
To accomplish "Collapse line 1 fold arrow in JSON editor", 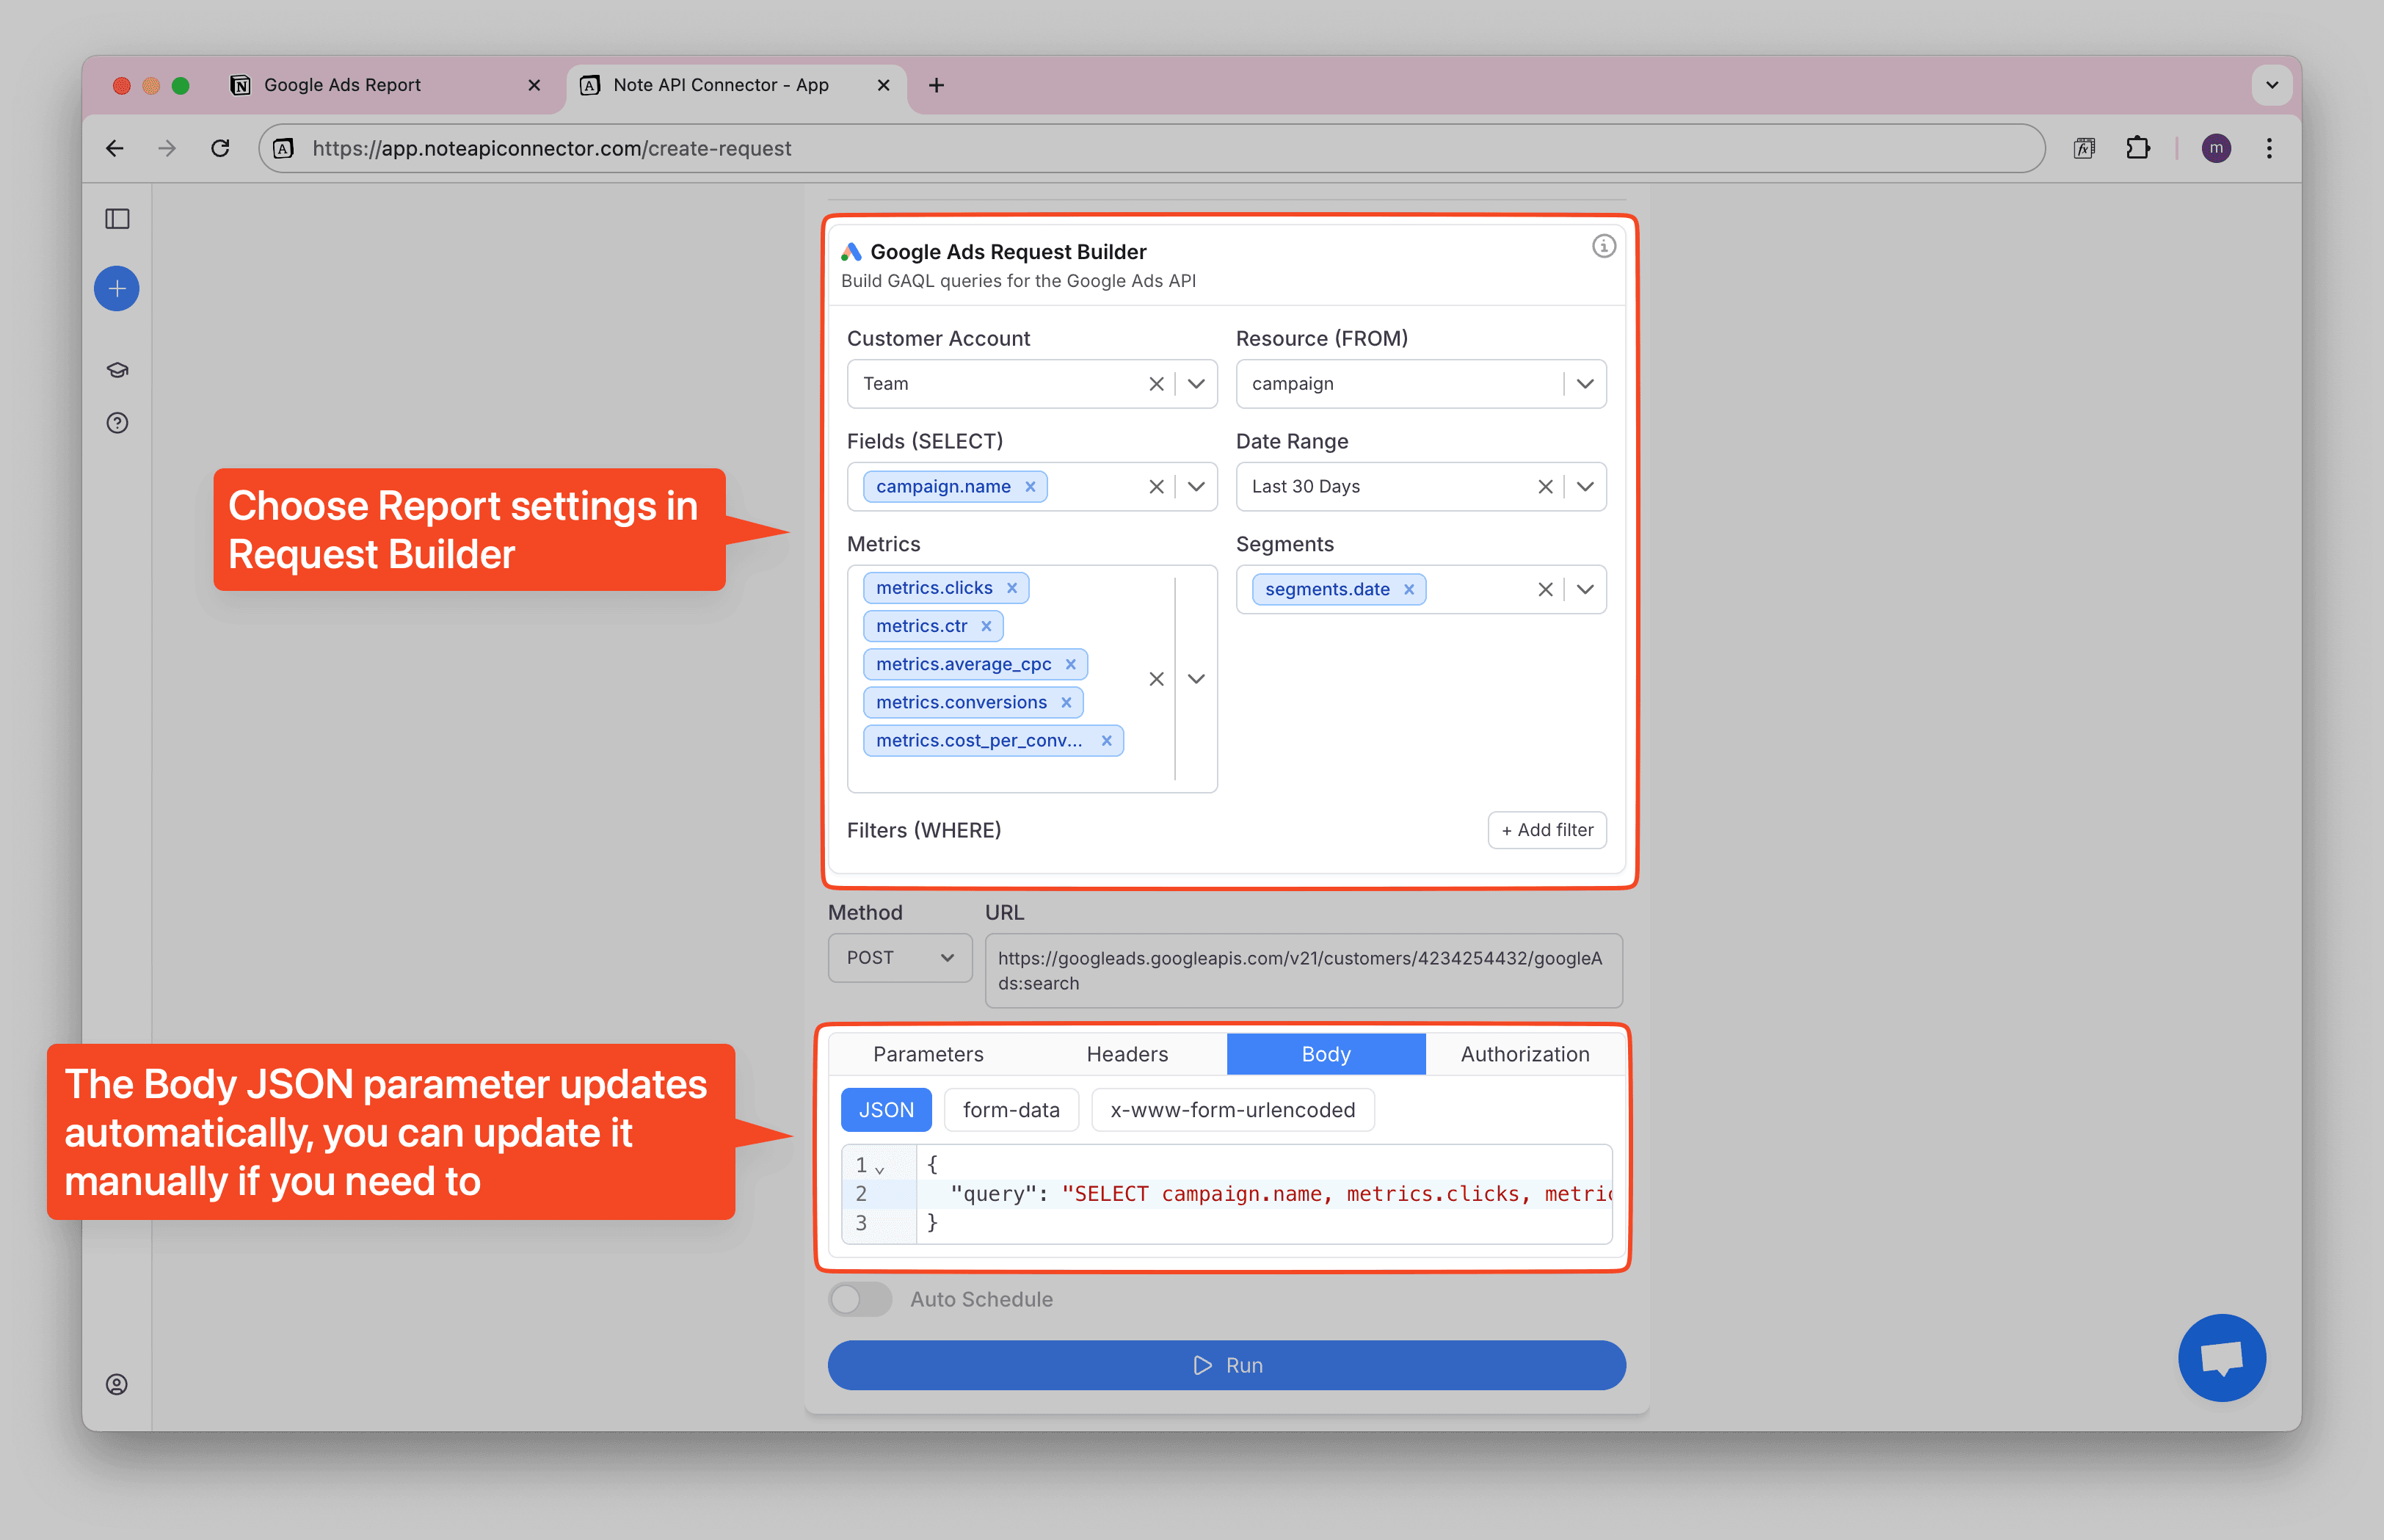I will coord(879,1169).
